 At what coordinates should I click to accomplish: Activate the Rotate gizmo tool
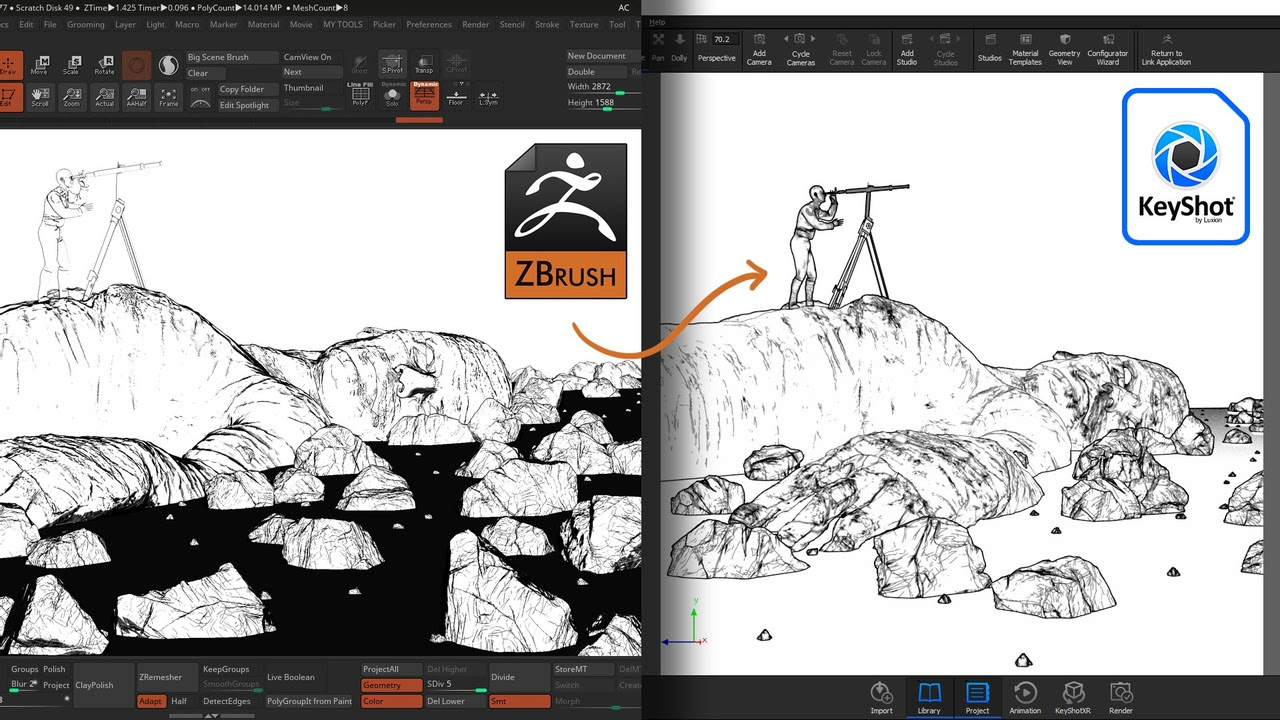(x=104, y=65)
